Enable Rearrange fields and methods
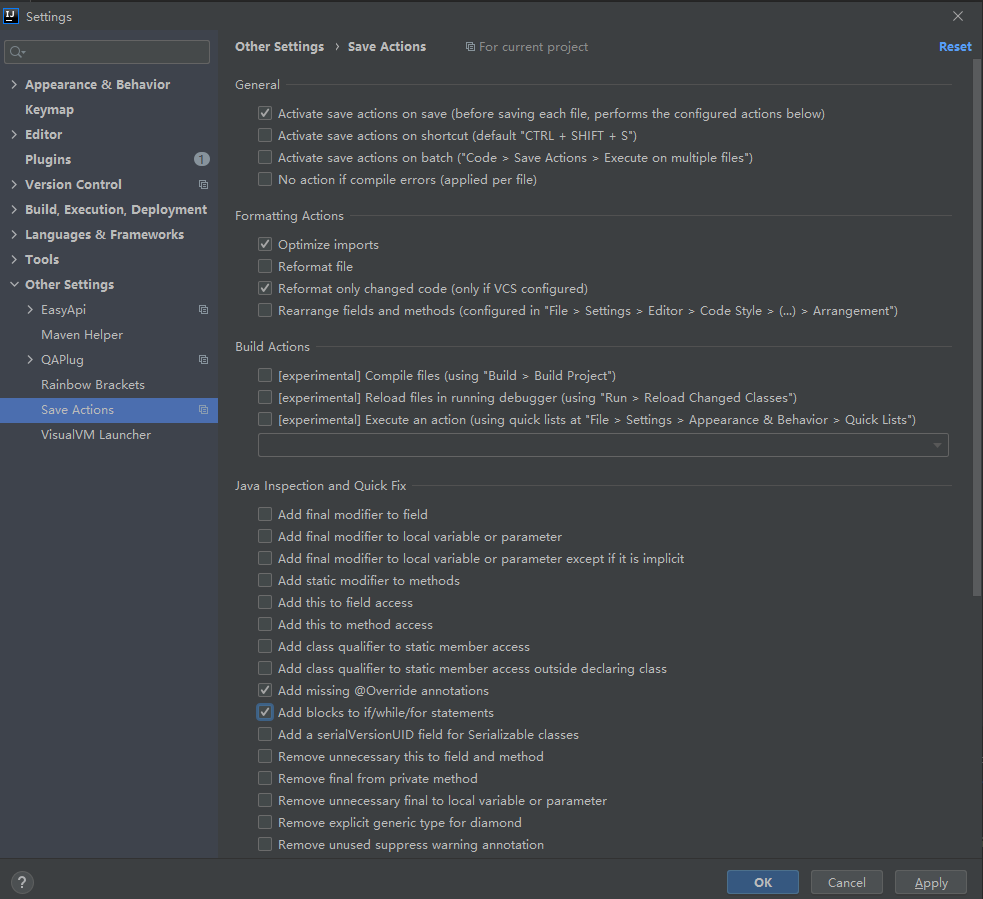The height and width of the screenshot is (899, 983). [x=265, y=310]
